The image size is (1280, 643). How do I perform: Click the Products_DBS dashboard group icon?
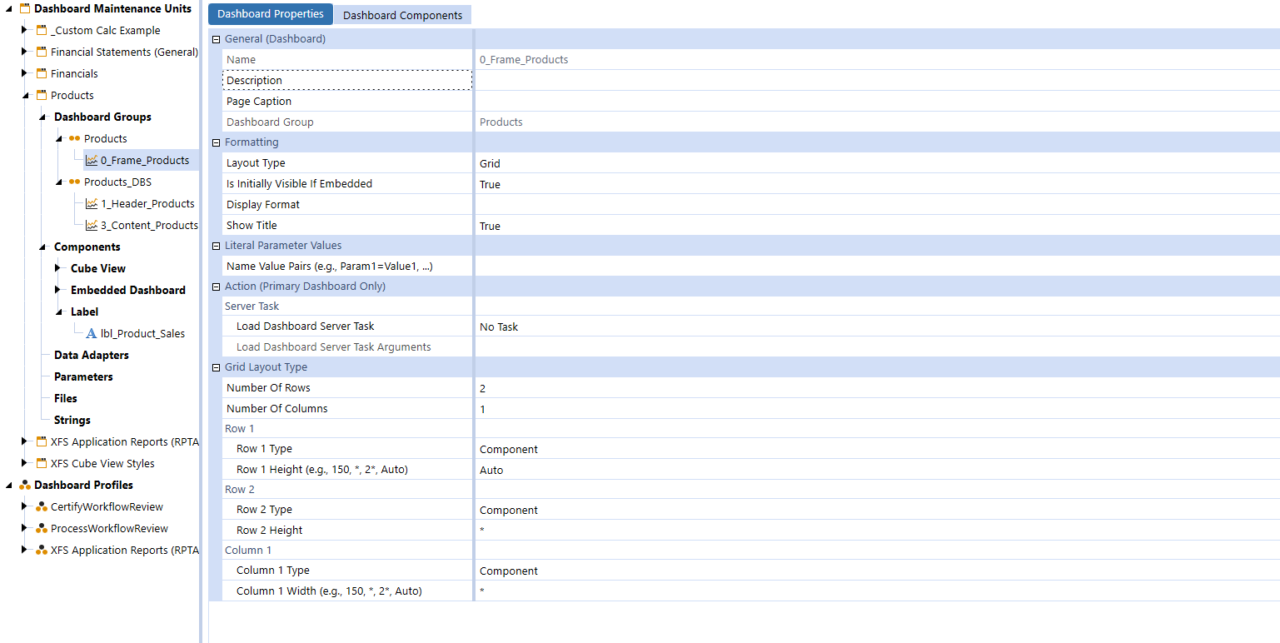pos(75,182)
